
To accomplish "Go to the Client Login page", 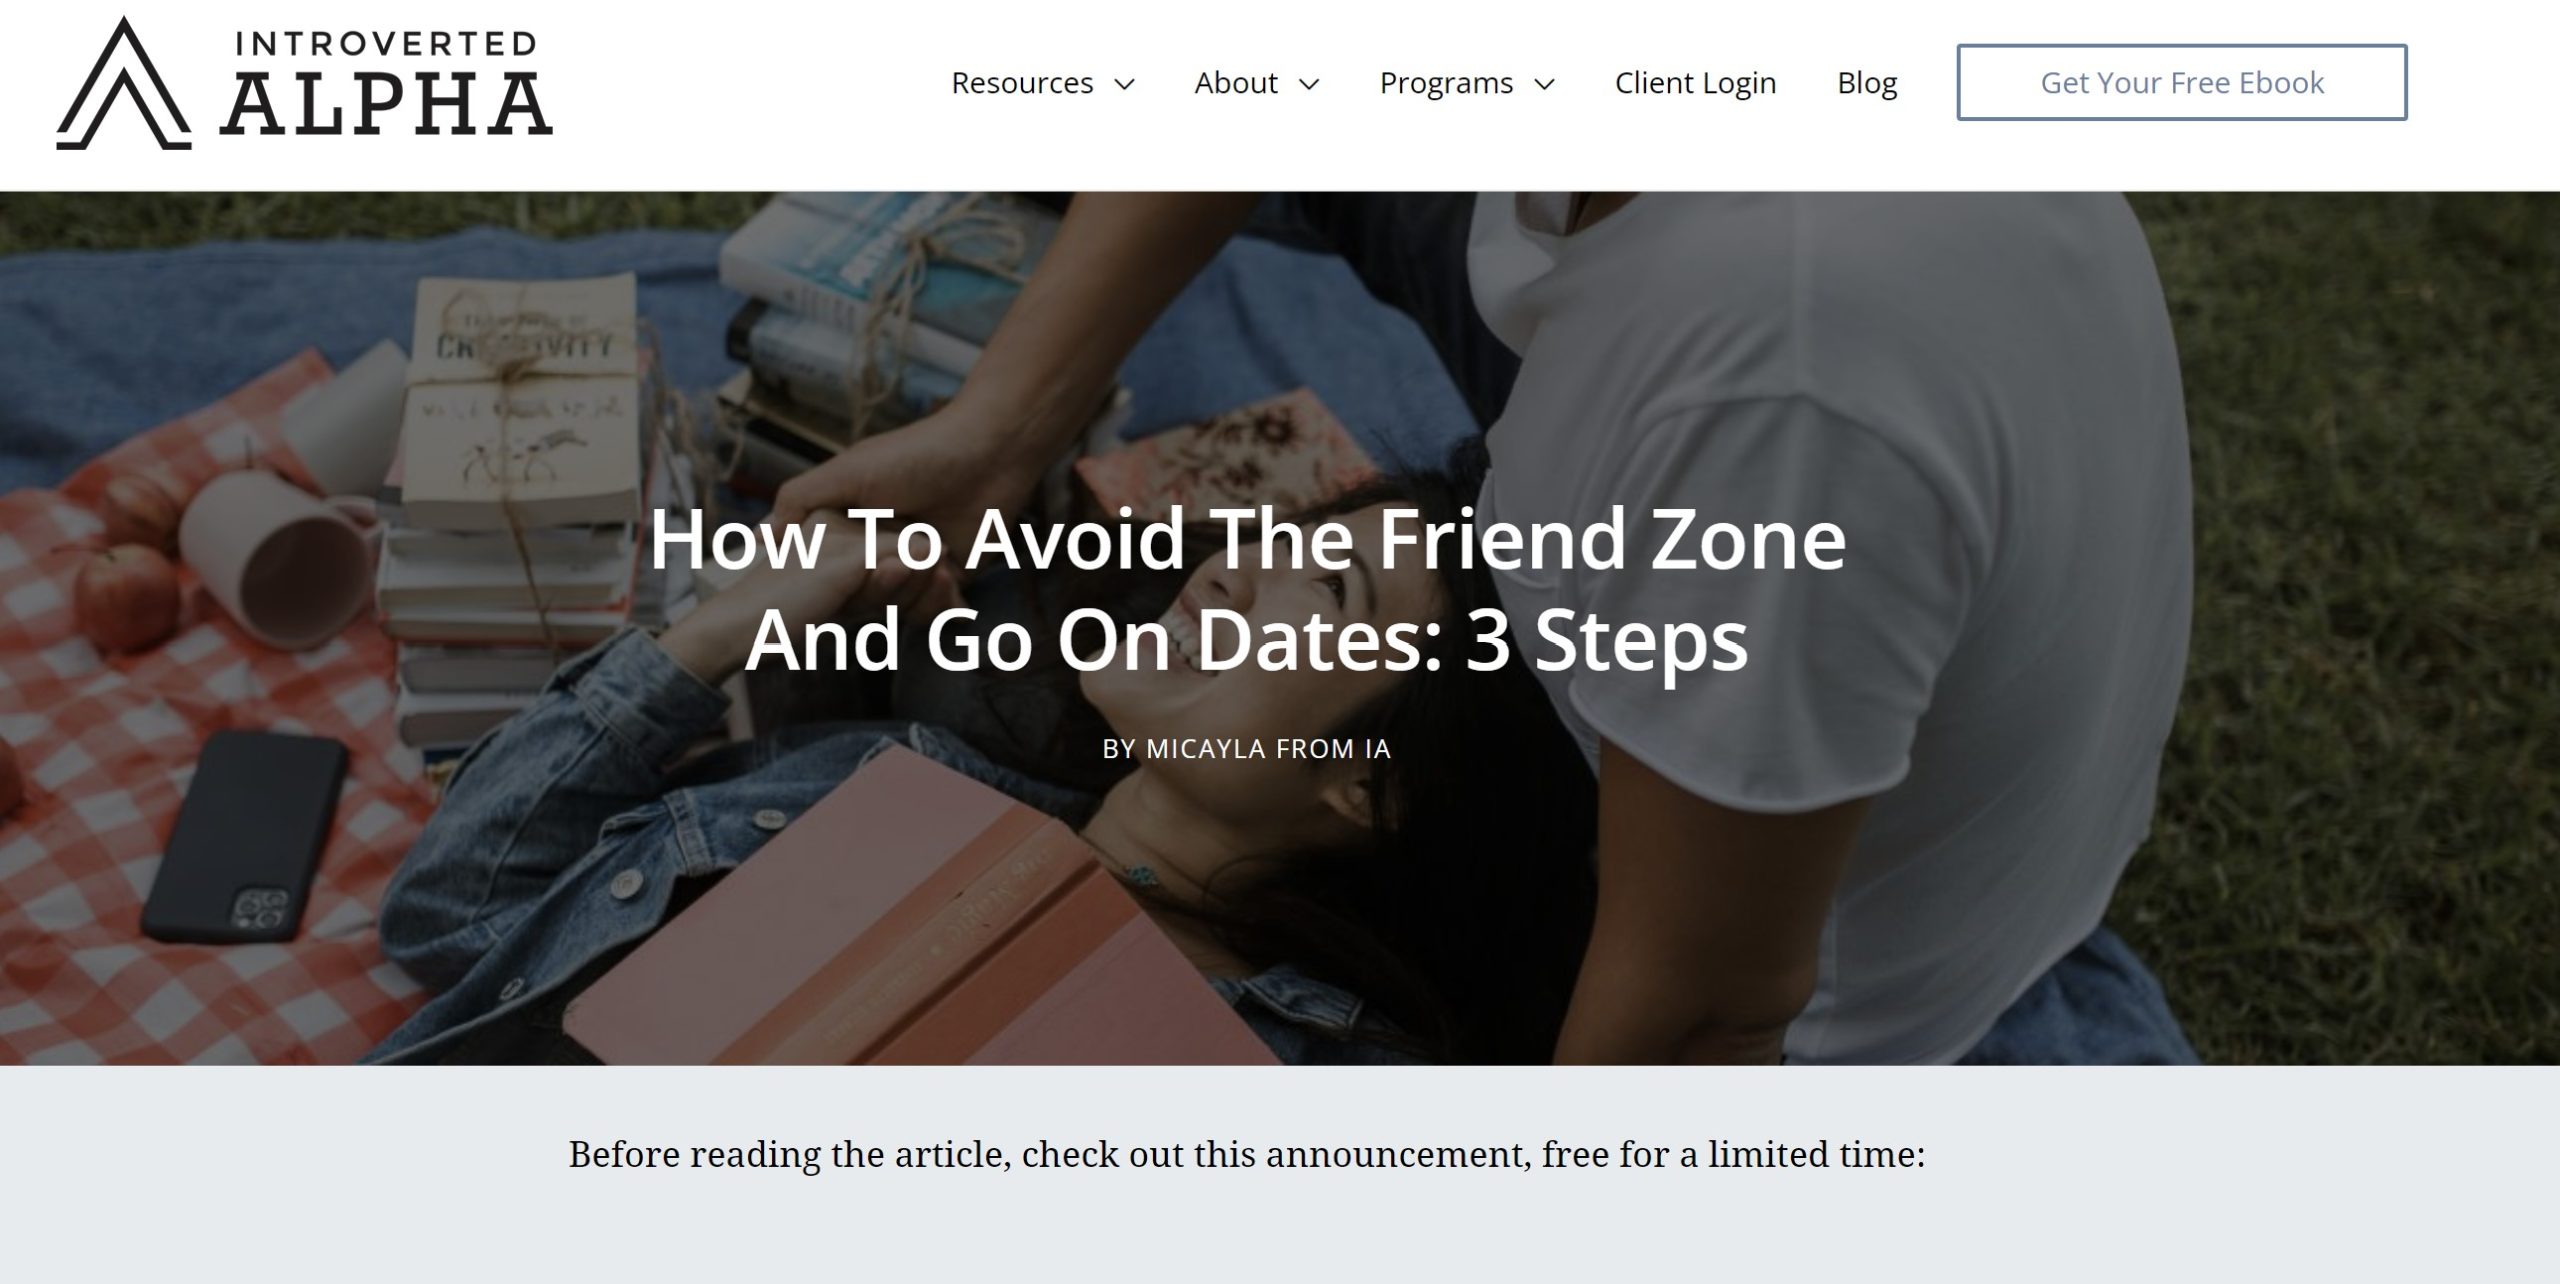I will click(x=1695, y=82).
